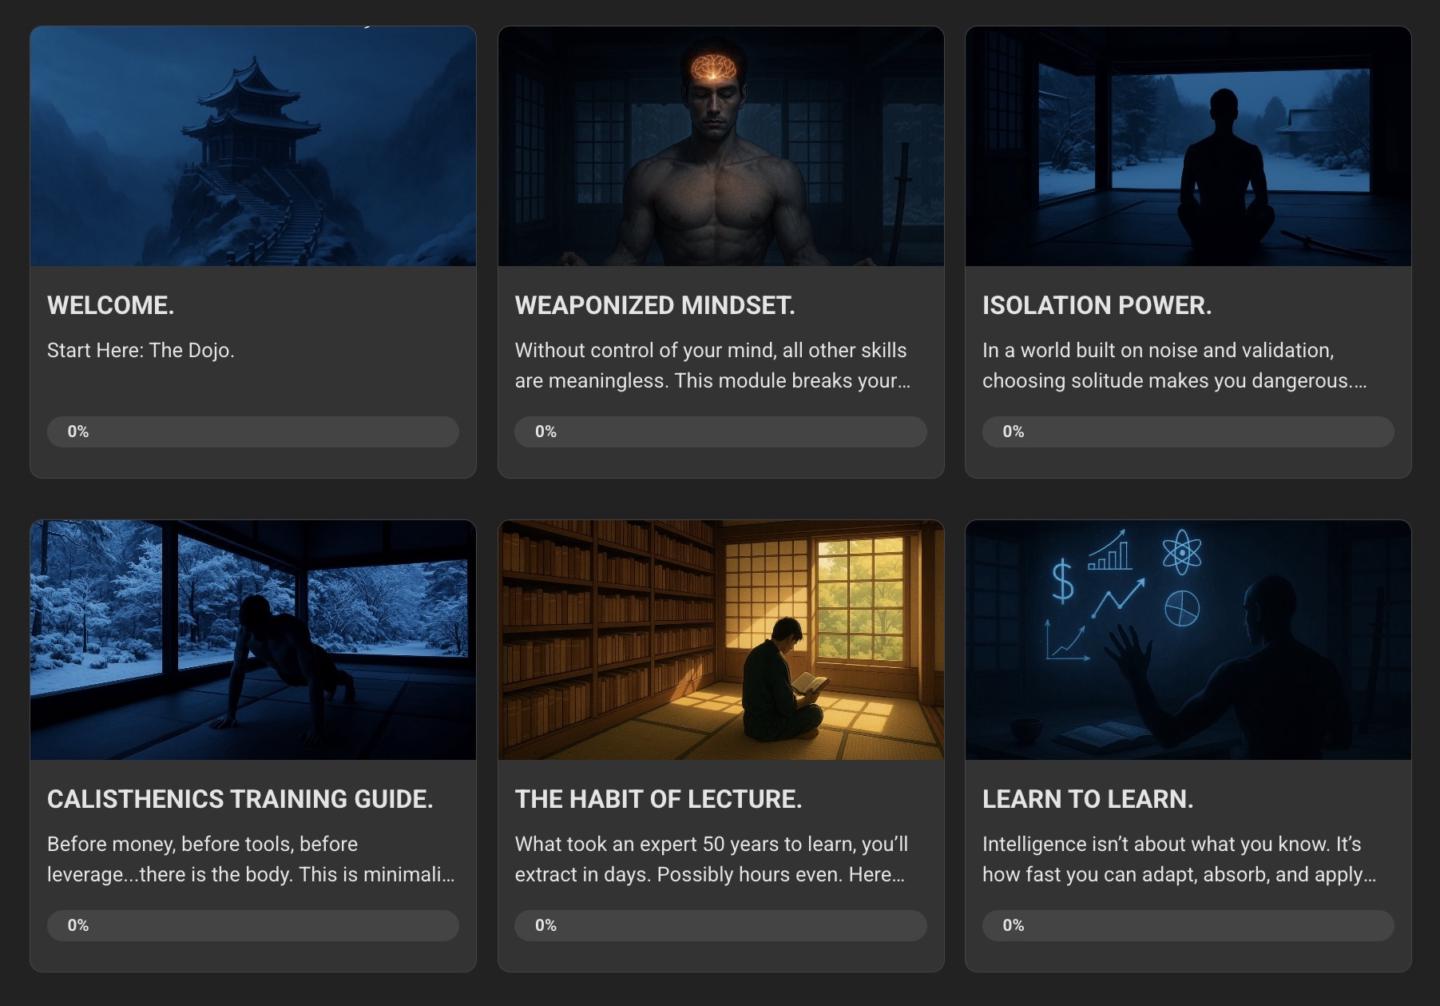The width and height of the screenshot is (1440, 1006).
Task: Click the CALISTHENICS TRAINING GUIDE. title
Action: tap(240, 800)
